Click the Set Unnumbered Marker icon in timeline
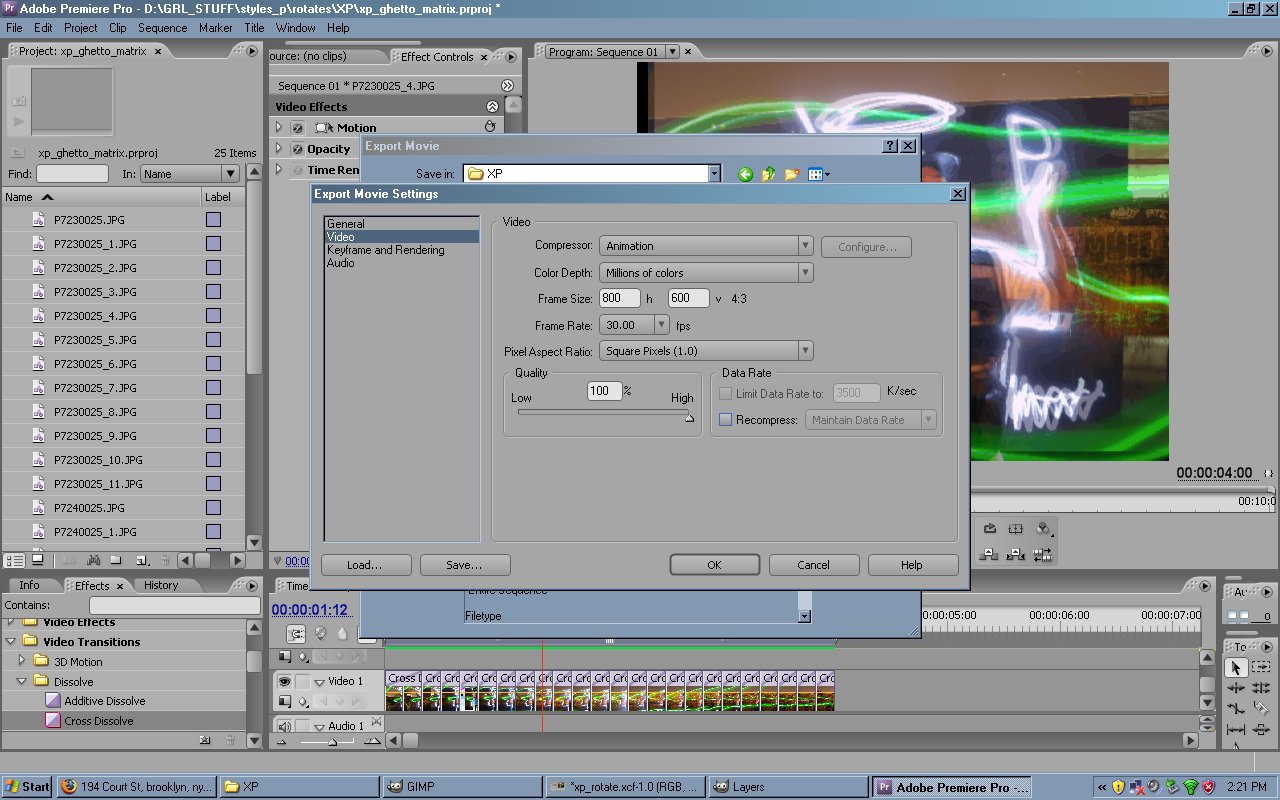Image resolution: width=1280 pixels, height=800 pixels. coord(342,634)
